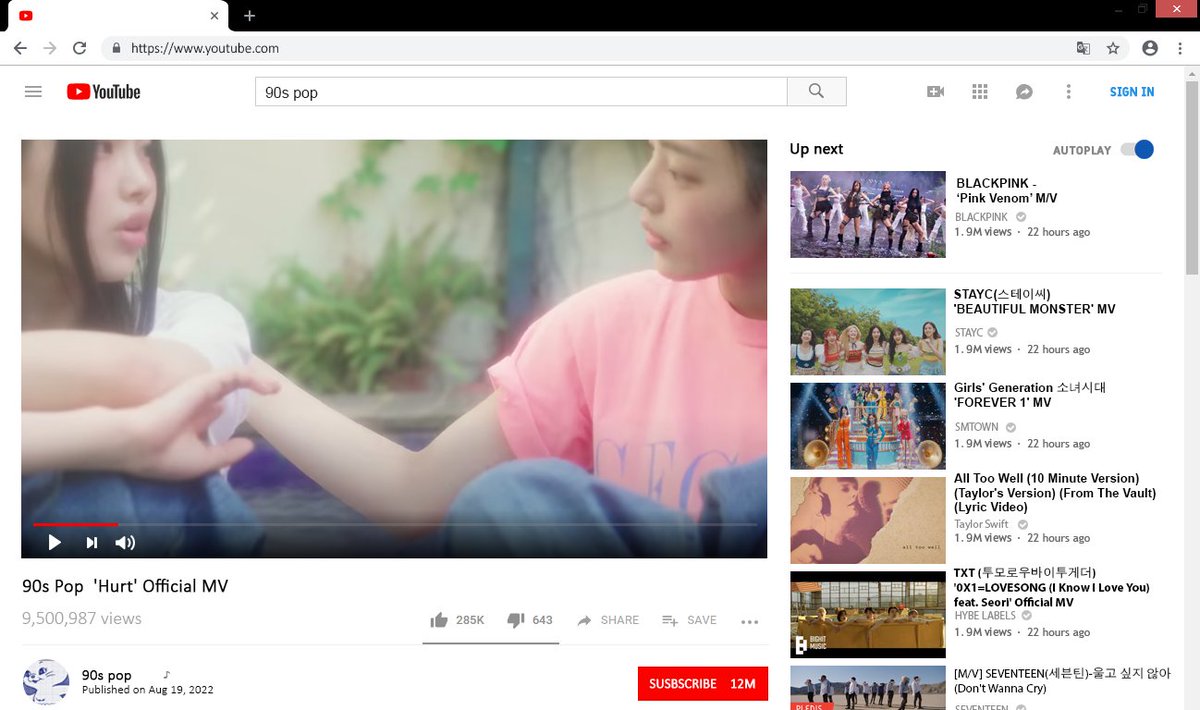Image resolution: width=1200 pixels, height=710 pixels.
Task: Click the 9,500,987 views count
Action: tap(82, 619)
